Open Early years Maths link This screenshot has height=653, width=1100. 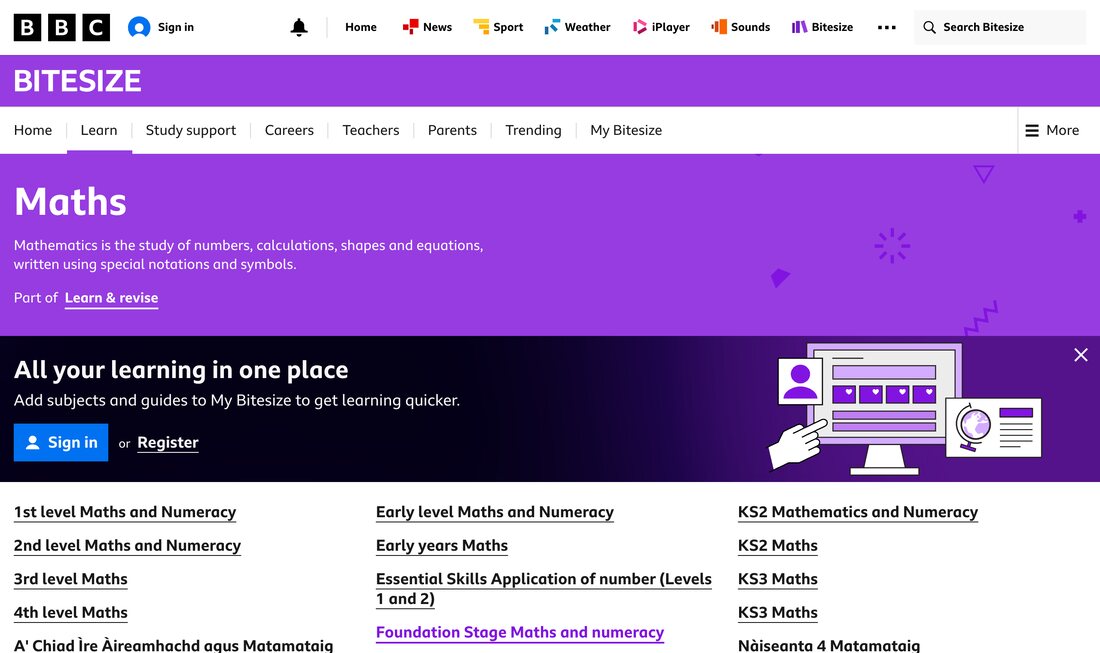[x=442, y=546]
